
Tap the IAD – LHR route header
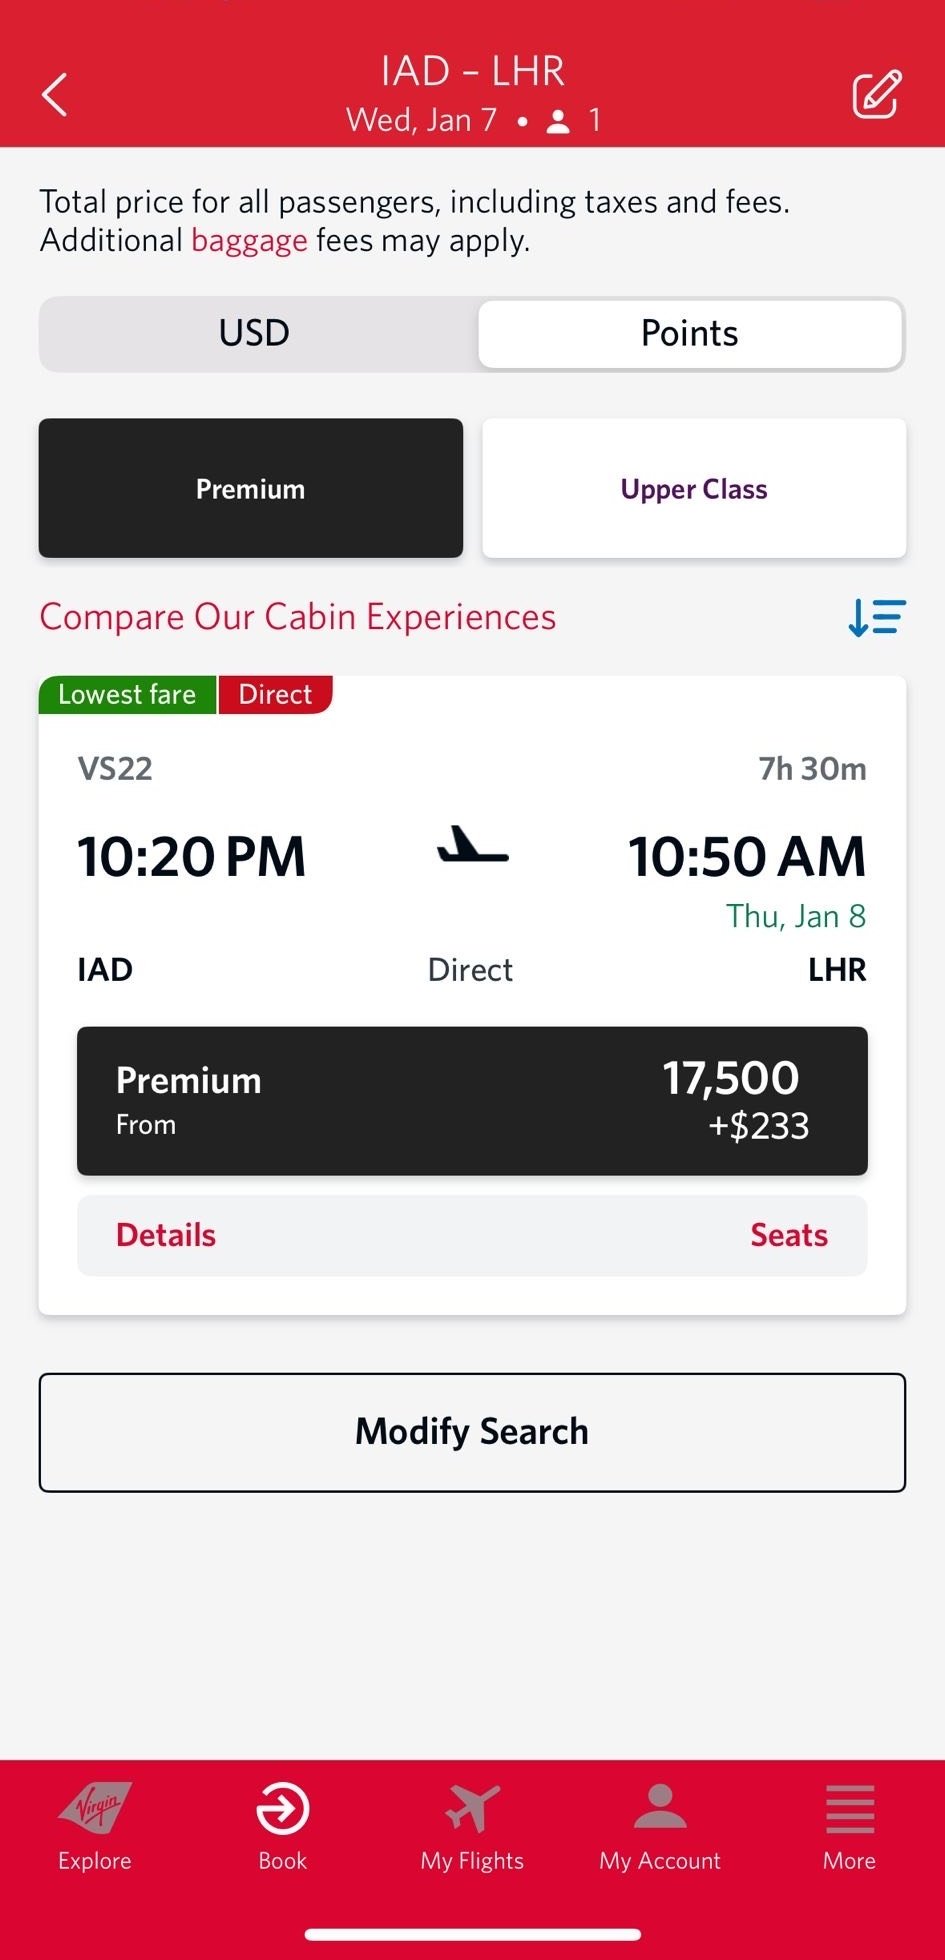pyautogui.click(x=472, y=72)
